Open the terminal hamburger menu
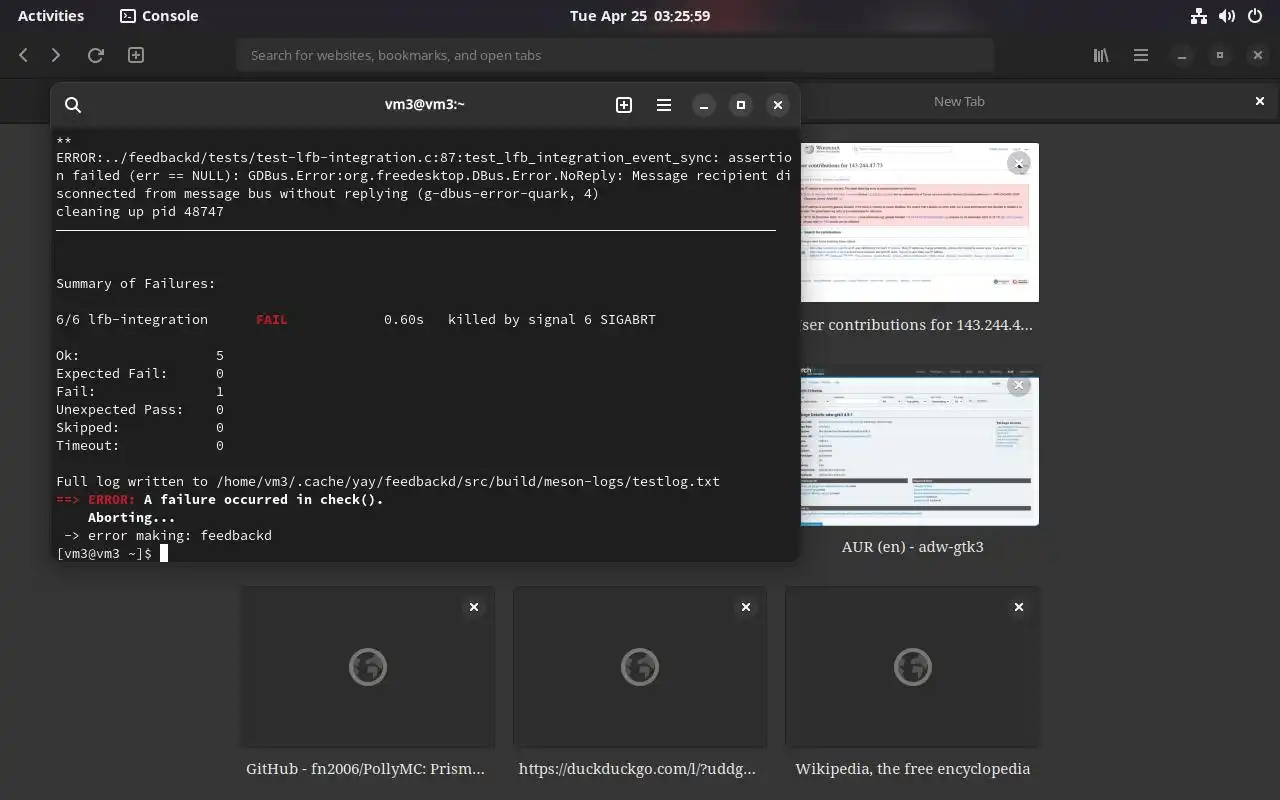Screen dimensions: 1280x800 (664, 105)
